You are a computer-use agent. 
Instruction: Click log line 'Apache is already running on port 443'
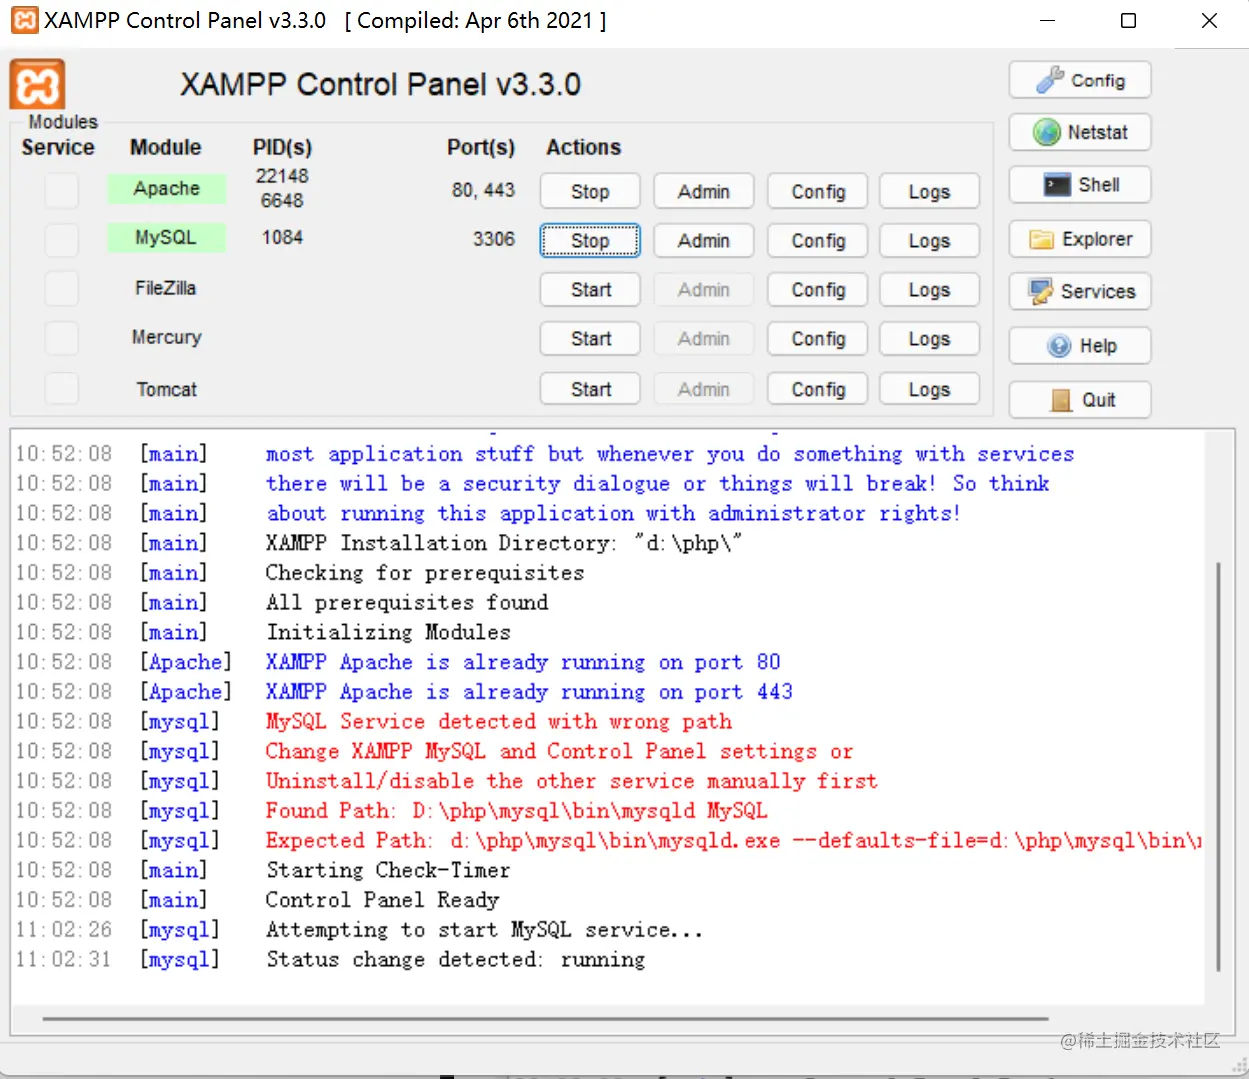(529, 692)
